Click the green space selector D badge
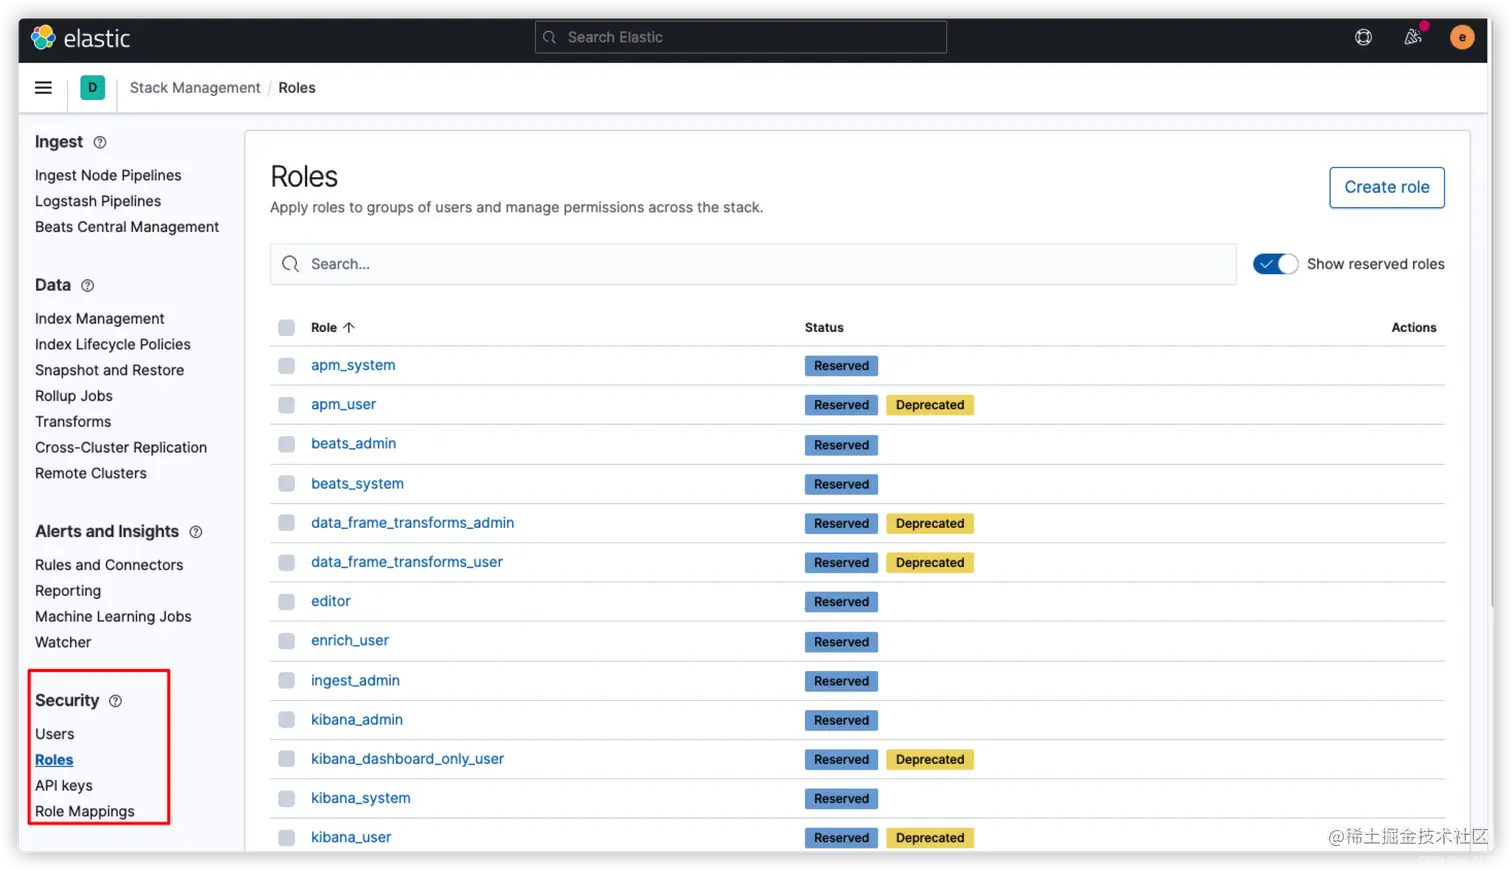Screen dimensions: 1512x870 point(92,88)
